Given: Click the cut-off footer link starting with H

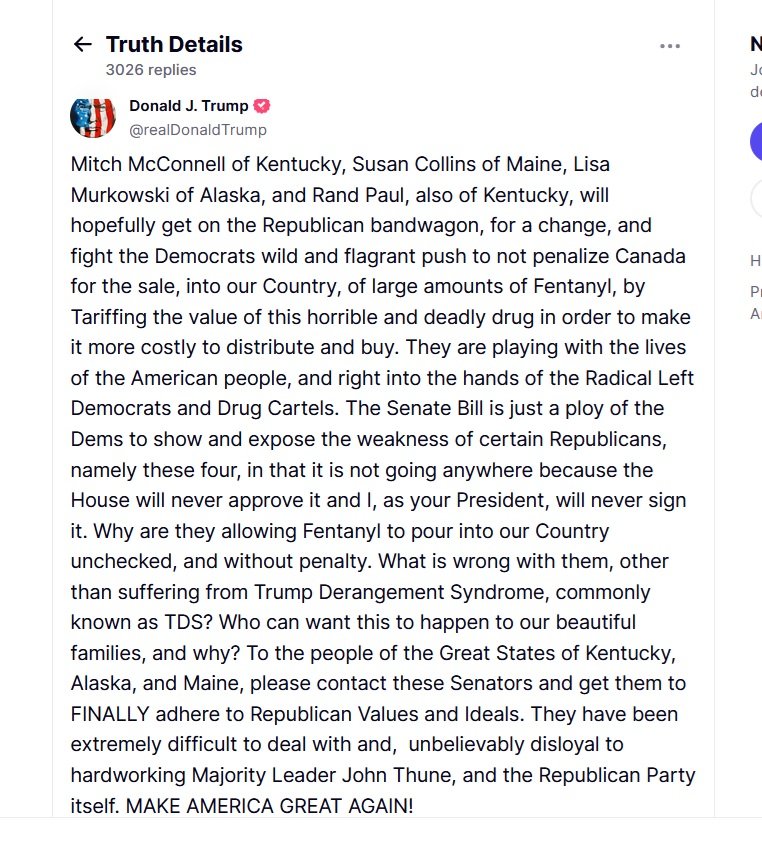Looking at the screenshot, I should (755, 261).
